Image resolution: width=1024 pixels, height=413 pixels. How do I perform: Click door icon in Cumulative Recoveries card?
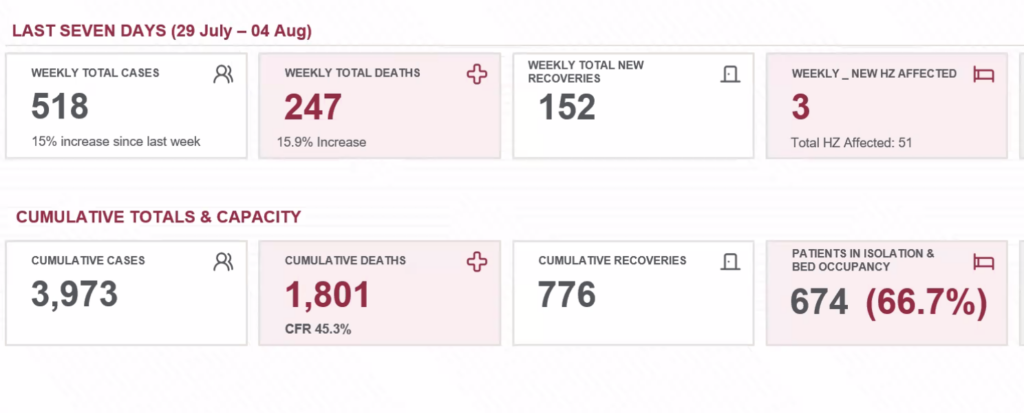tap(730, 262)
